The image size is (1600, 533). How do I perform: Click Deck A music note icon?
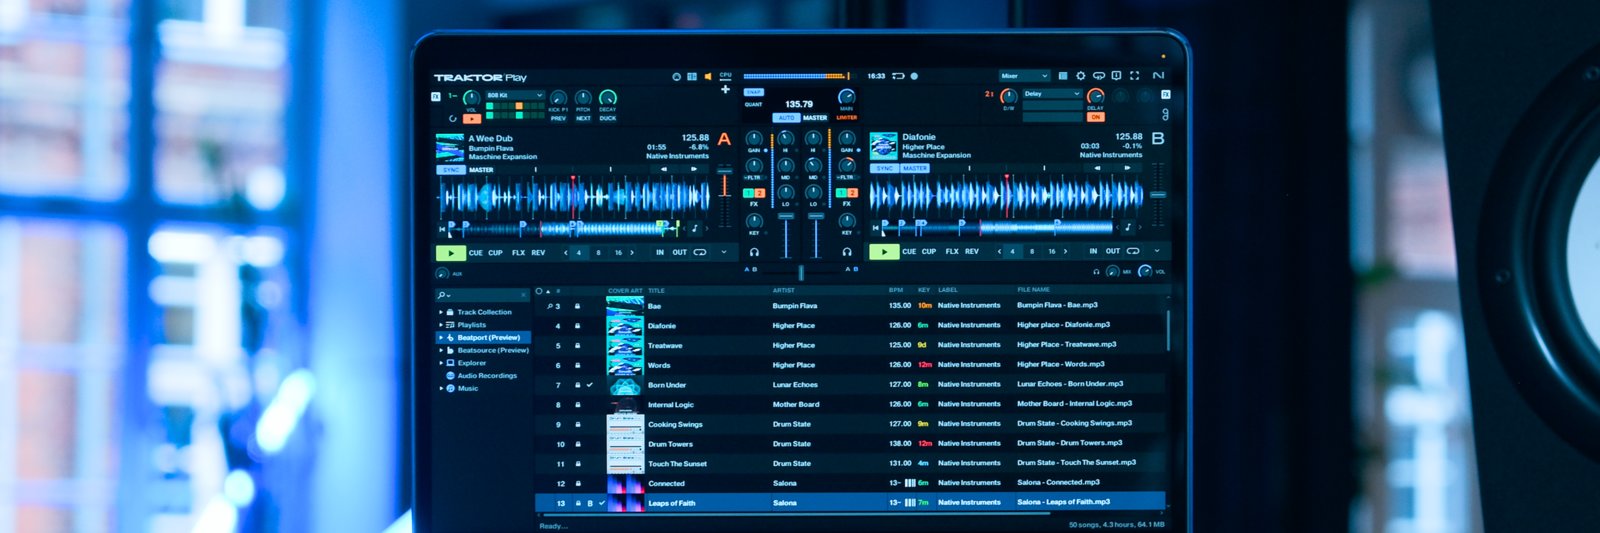tap(695, 229)
